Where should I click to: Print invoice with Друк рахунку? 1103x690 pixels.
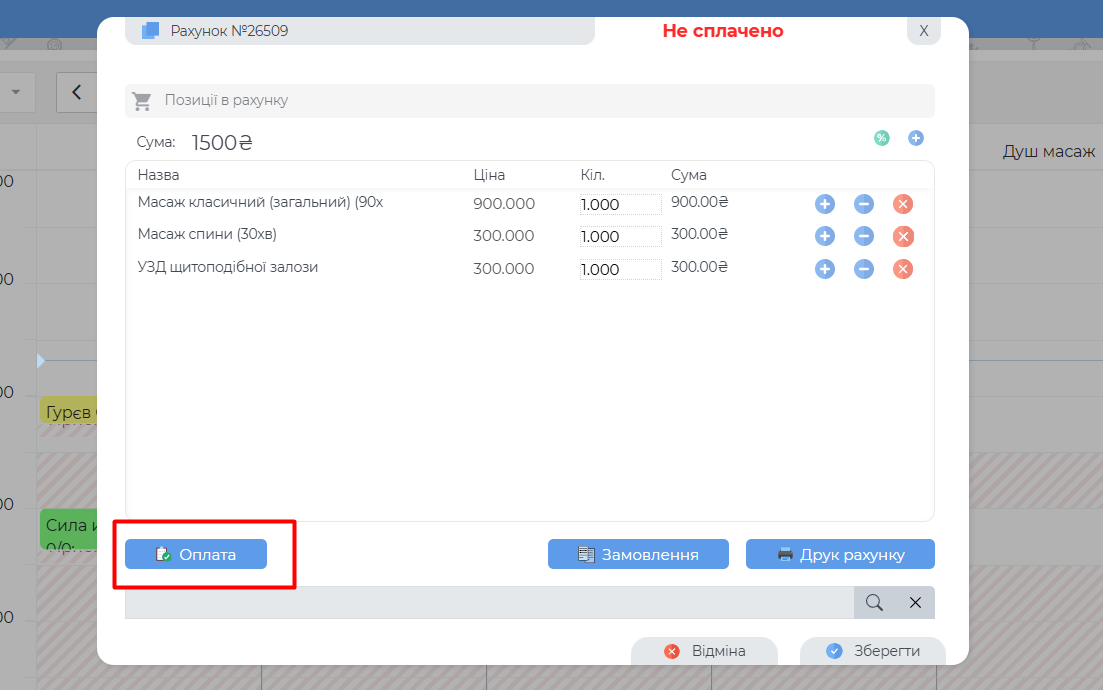coord(840,554)
